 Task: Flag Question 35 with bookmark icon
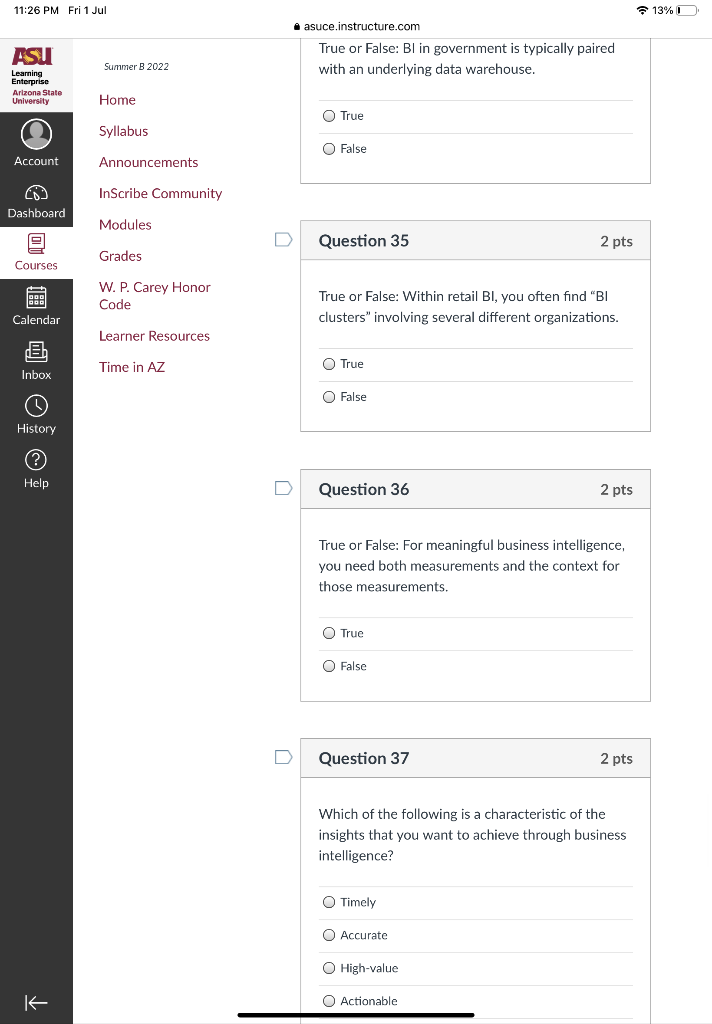click(x=283, y=240)
